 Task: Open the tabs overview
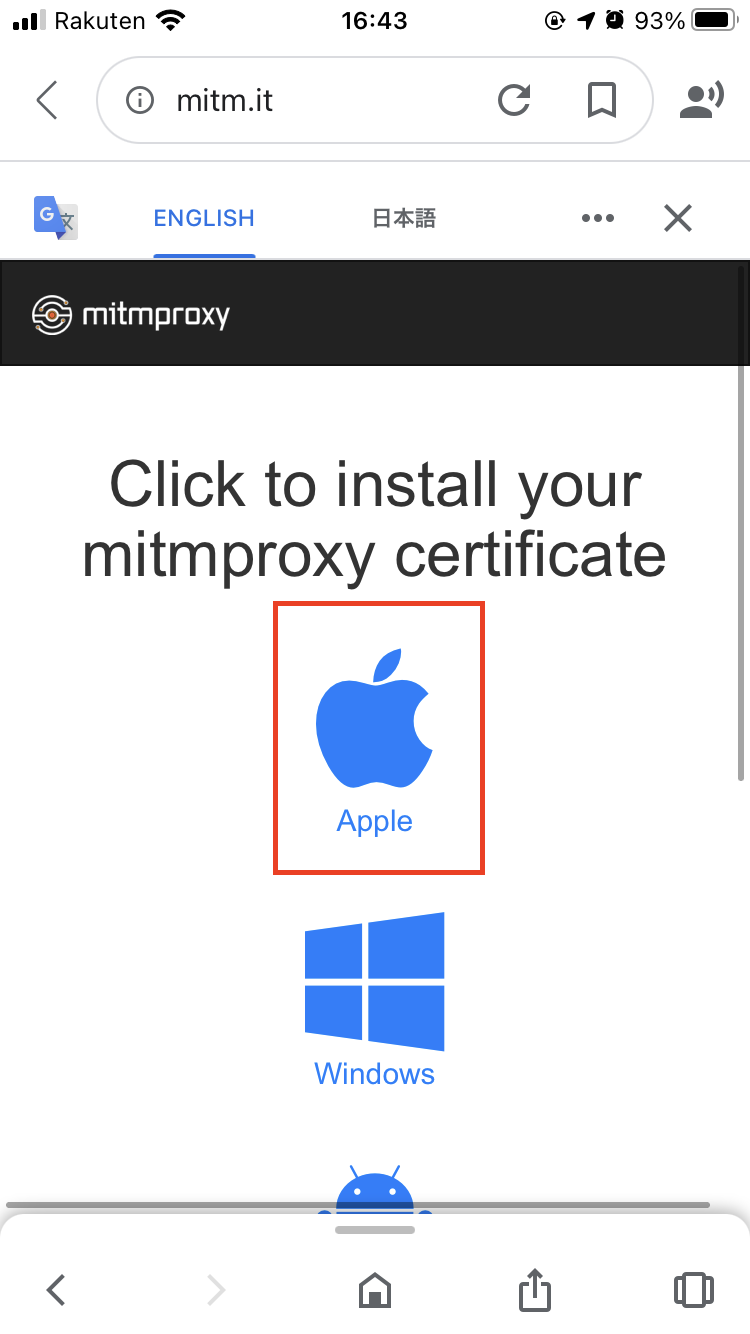[694, 1290]
